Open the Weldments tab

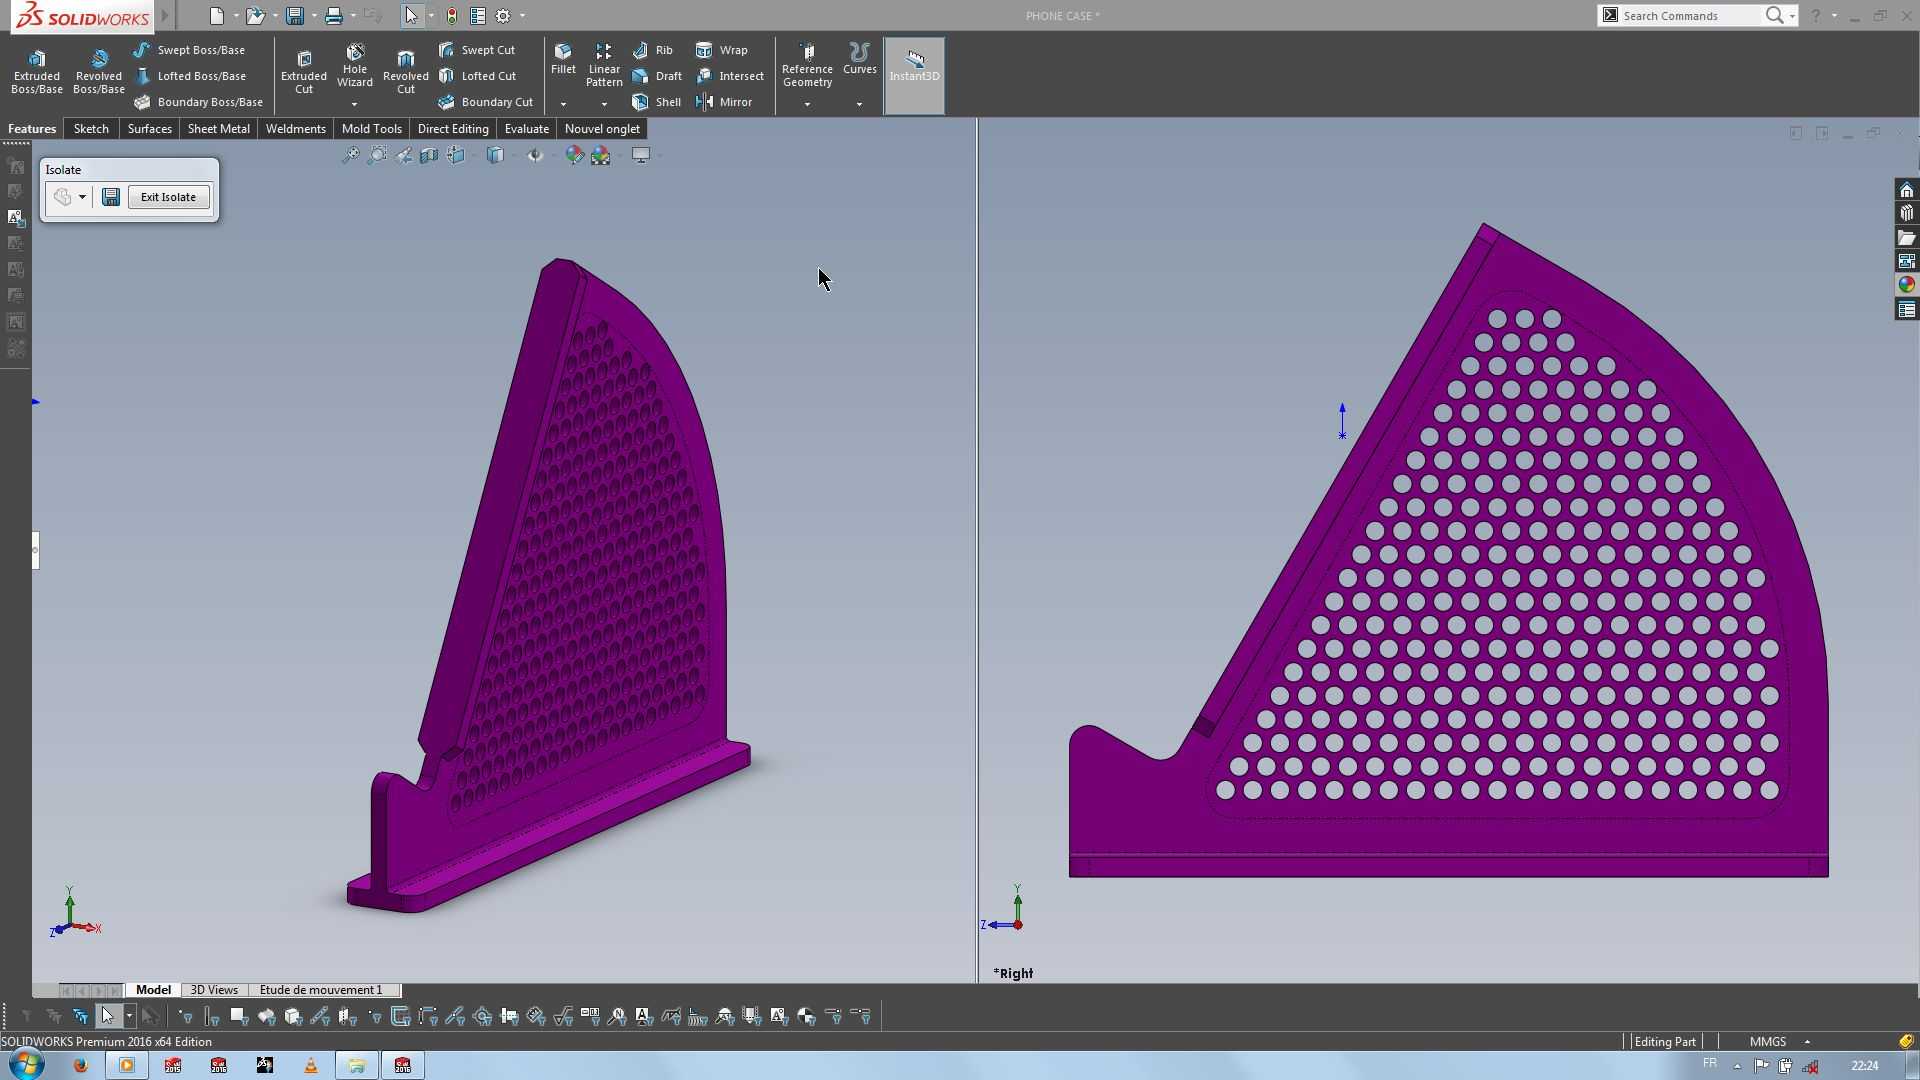(295, 129)
